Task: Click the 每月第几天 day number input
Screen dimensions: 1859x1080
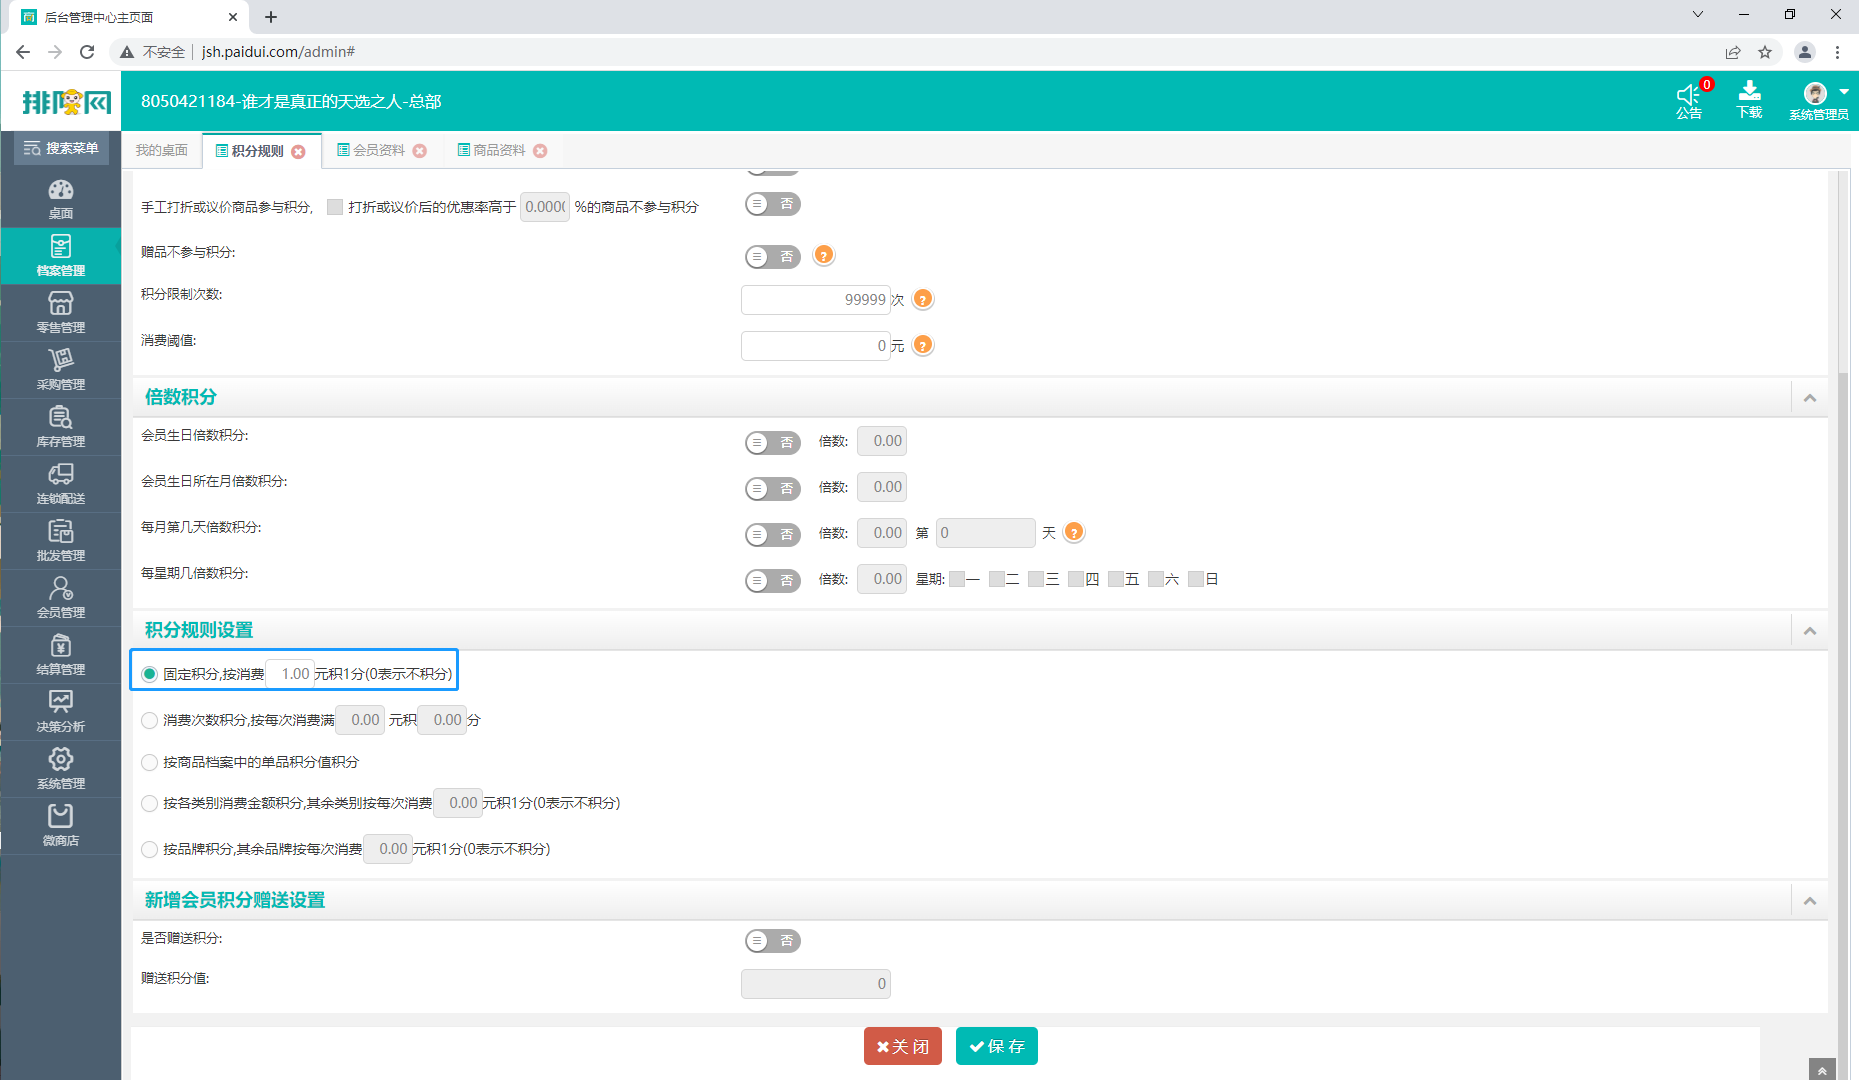Action: [986, 533]
